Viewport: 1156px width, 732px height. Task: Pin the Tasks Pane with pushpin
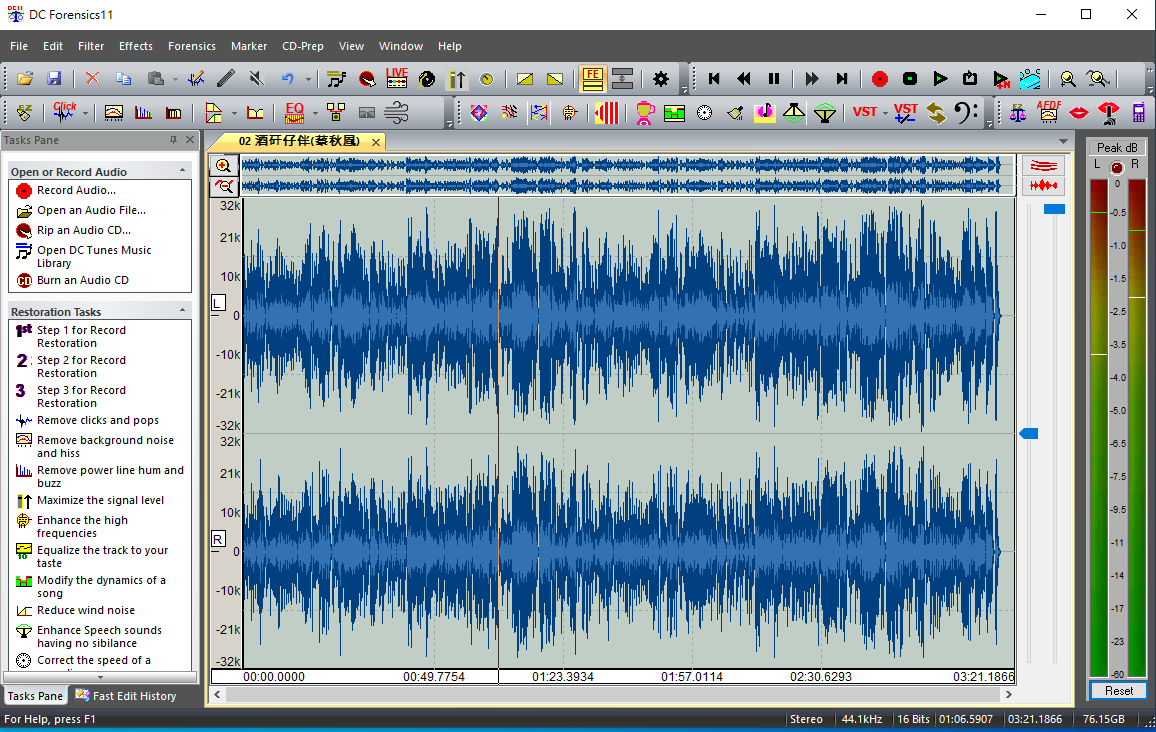click(173, 139)
